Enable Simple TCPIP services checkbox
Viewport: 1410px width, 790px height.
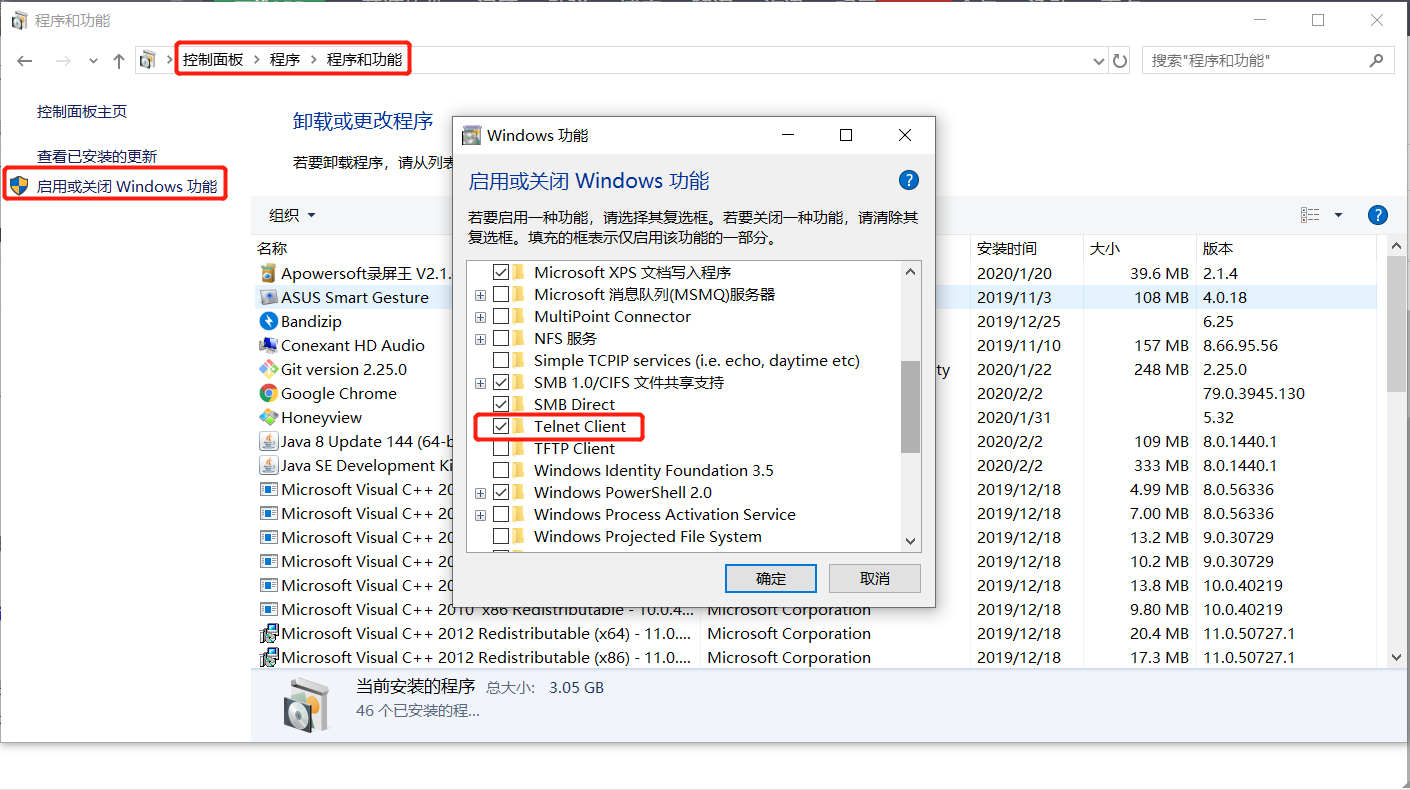coord(501,360)
